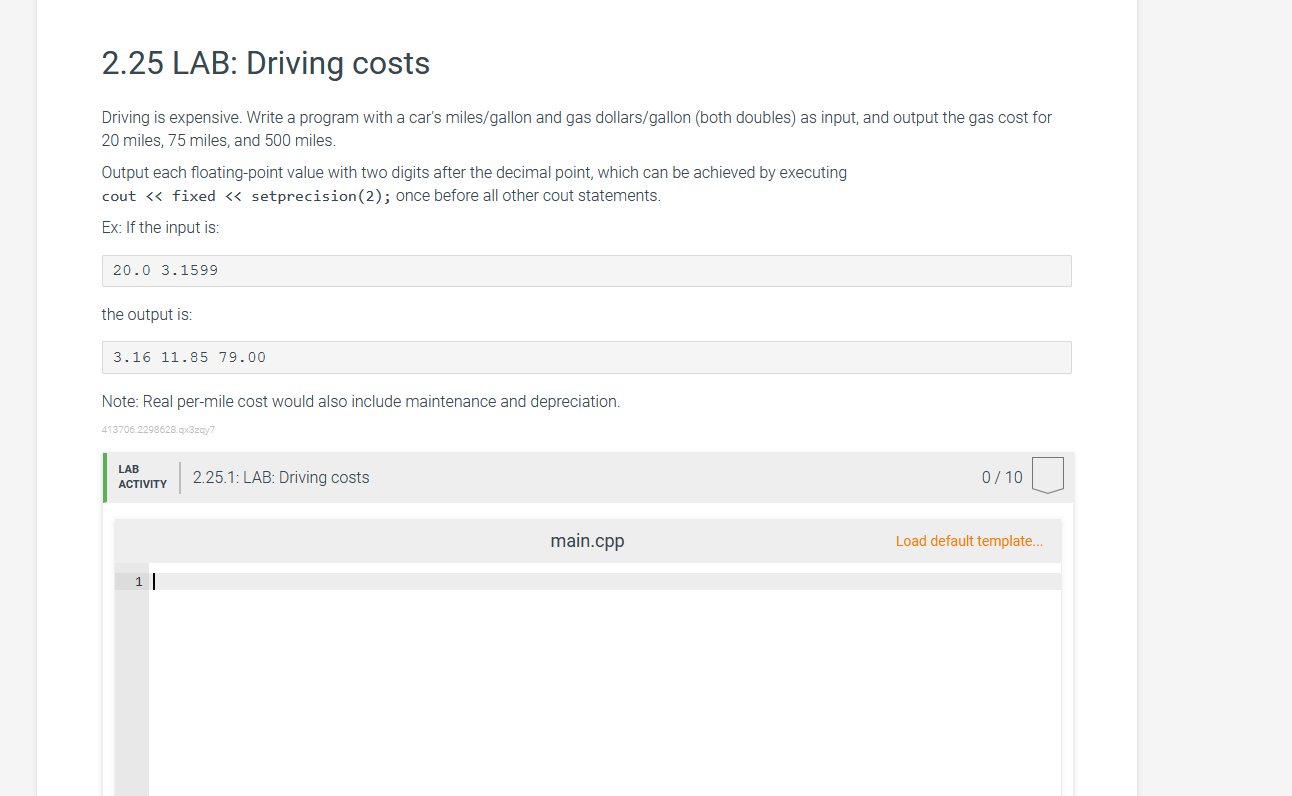Select the main.cpp file tab

point(587,541)
